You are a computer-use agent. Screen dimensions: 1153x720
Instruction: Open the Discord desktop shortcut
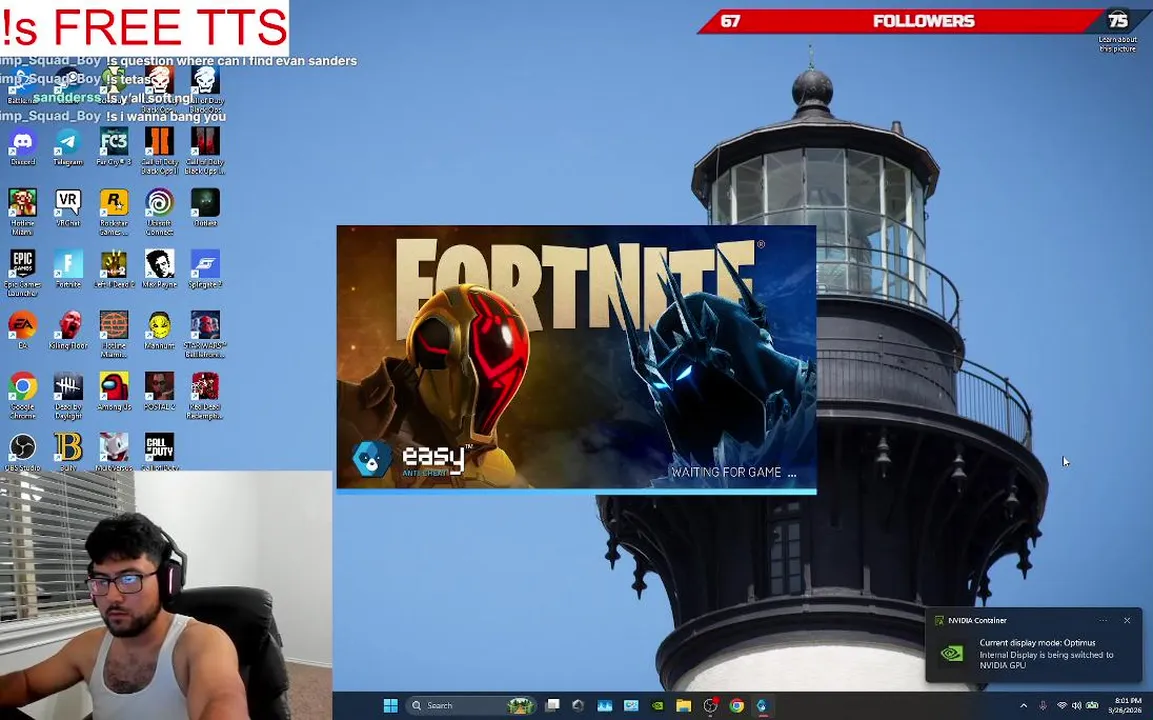(23, 146)
